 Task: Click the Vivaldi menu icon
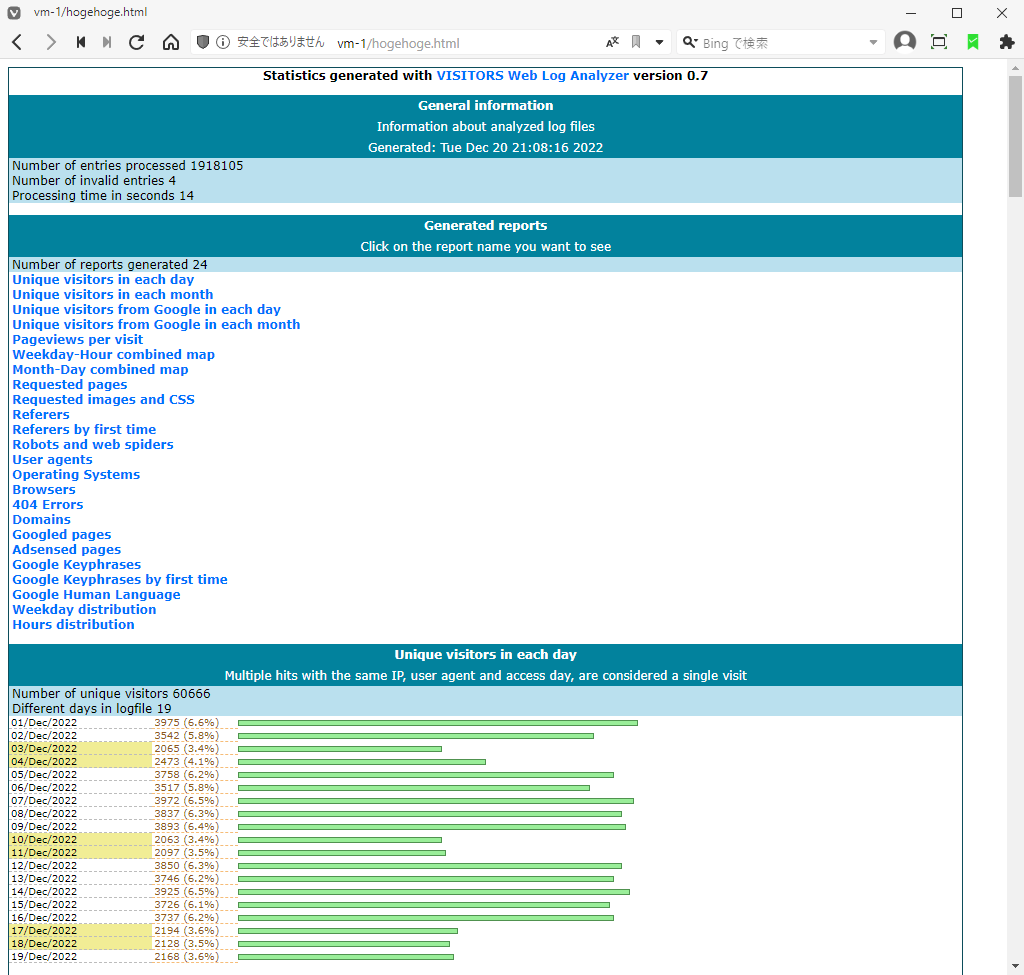[x=14, y=12]
